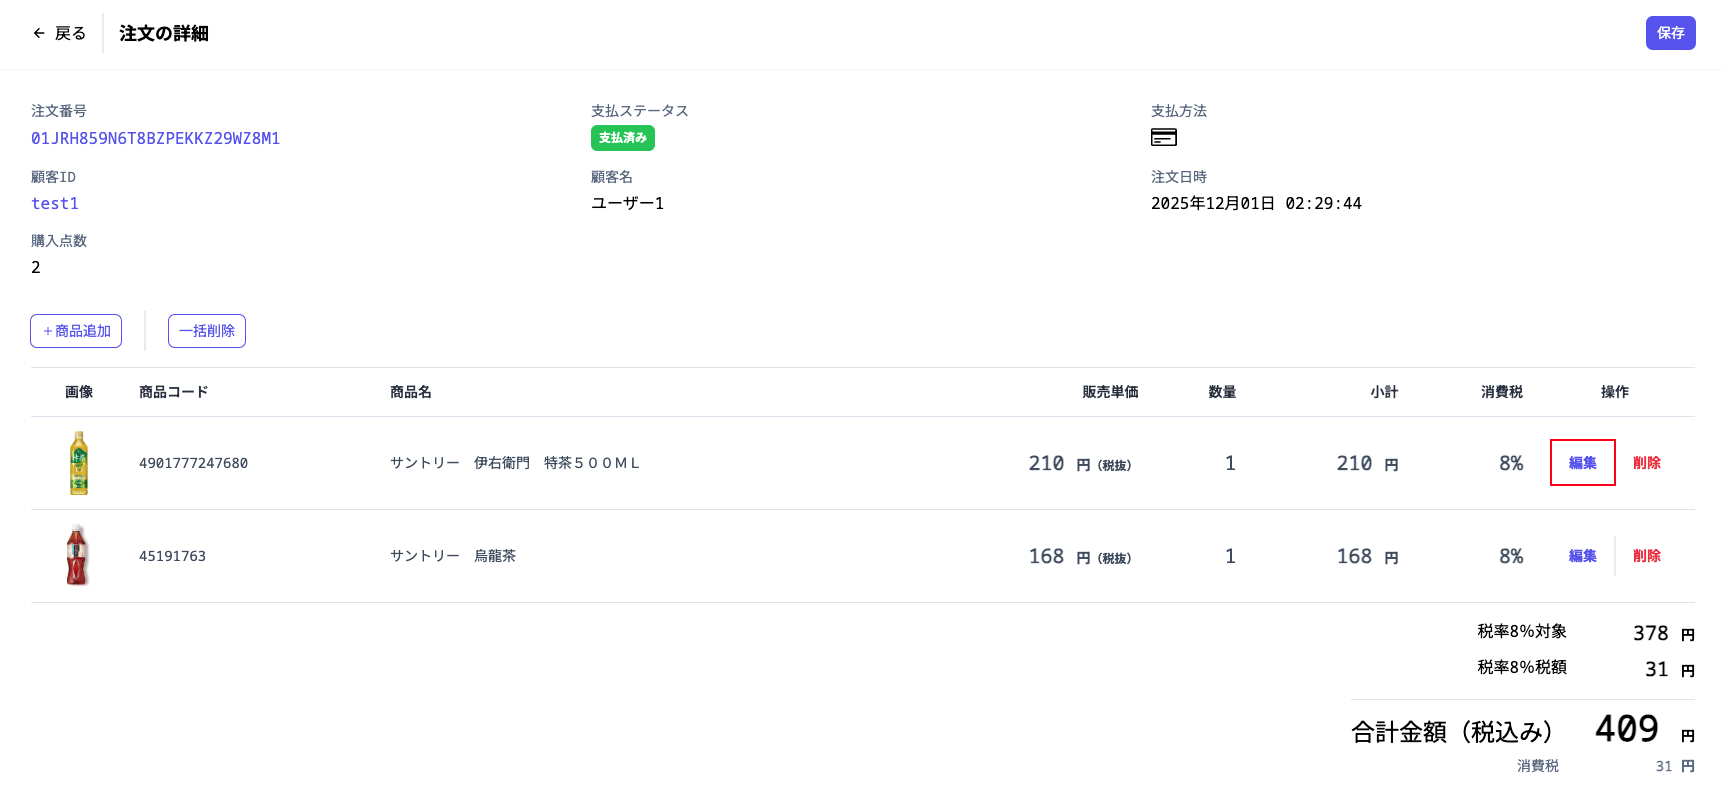Click order date 2025年12月01日 02:29:44
Image resolution: width=1722 pixels, height=807 pixels.
(1256, 203)
